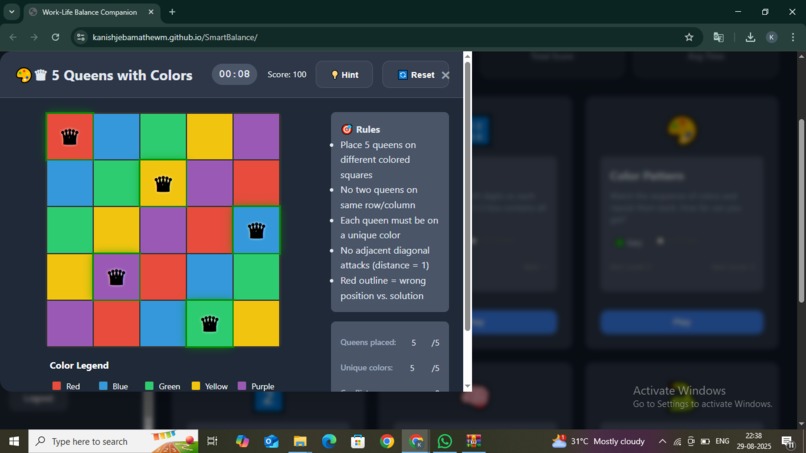
Task: Open Microsoft Store from the taskbar
Action: (x=358, y=441)
